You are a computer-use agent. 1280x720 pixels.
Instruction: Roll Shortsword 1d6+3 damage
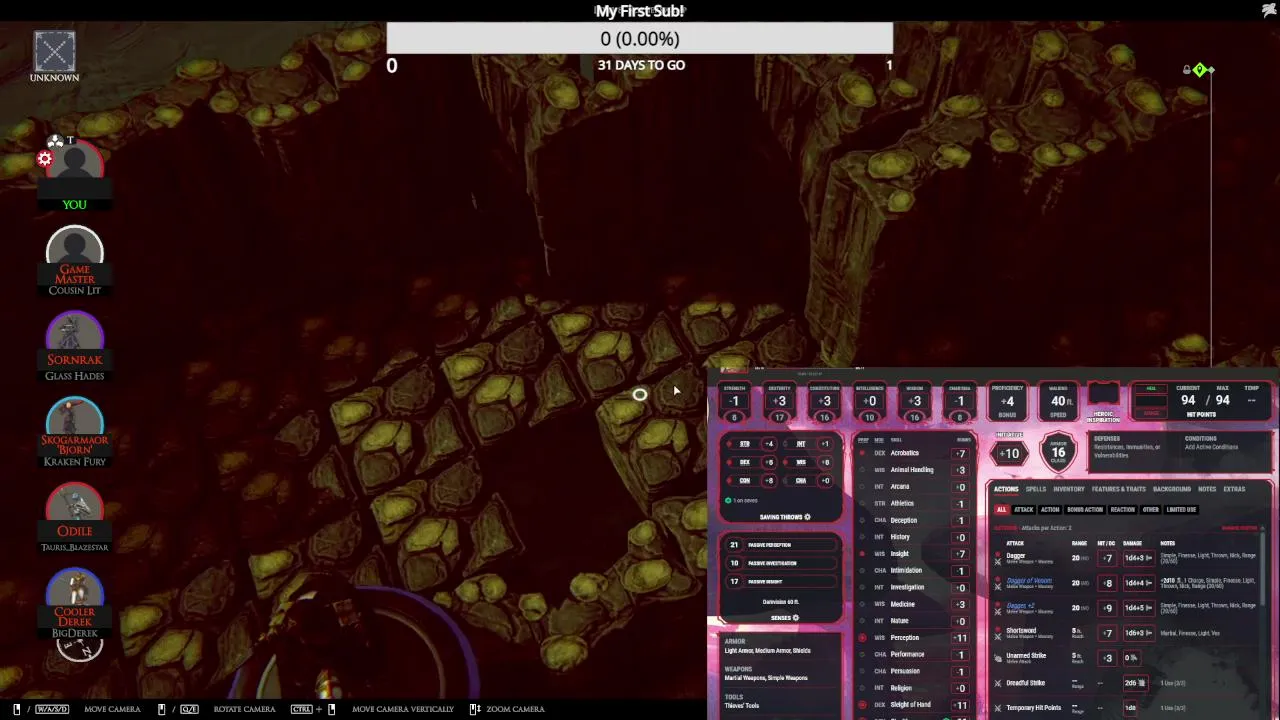1138,633
